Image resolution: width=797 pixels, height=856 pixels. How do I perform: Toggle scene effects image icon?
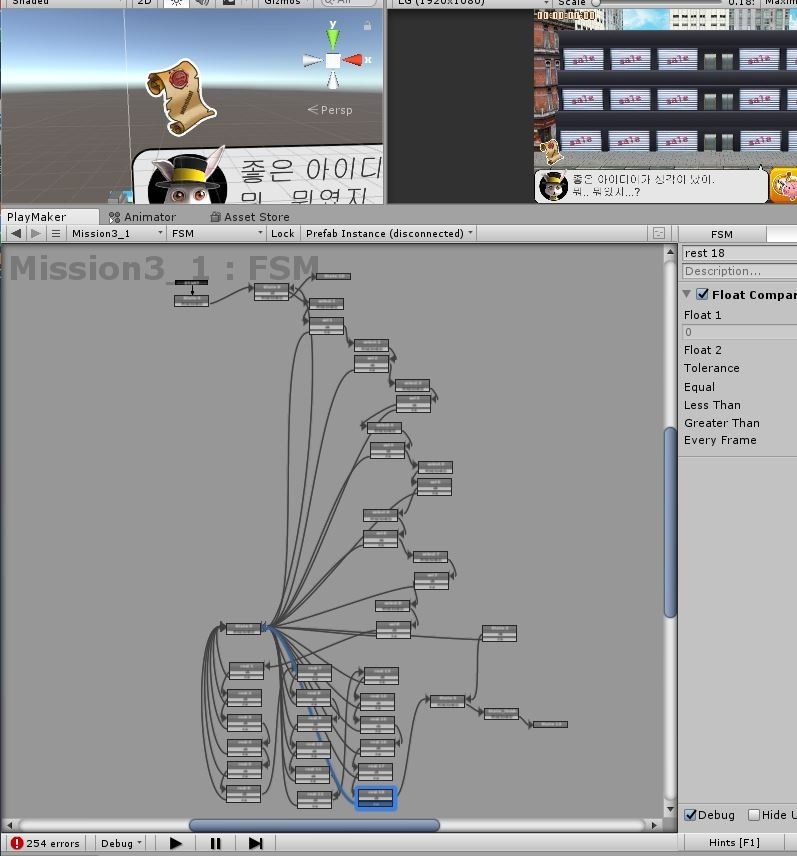(229, 2)
